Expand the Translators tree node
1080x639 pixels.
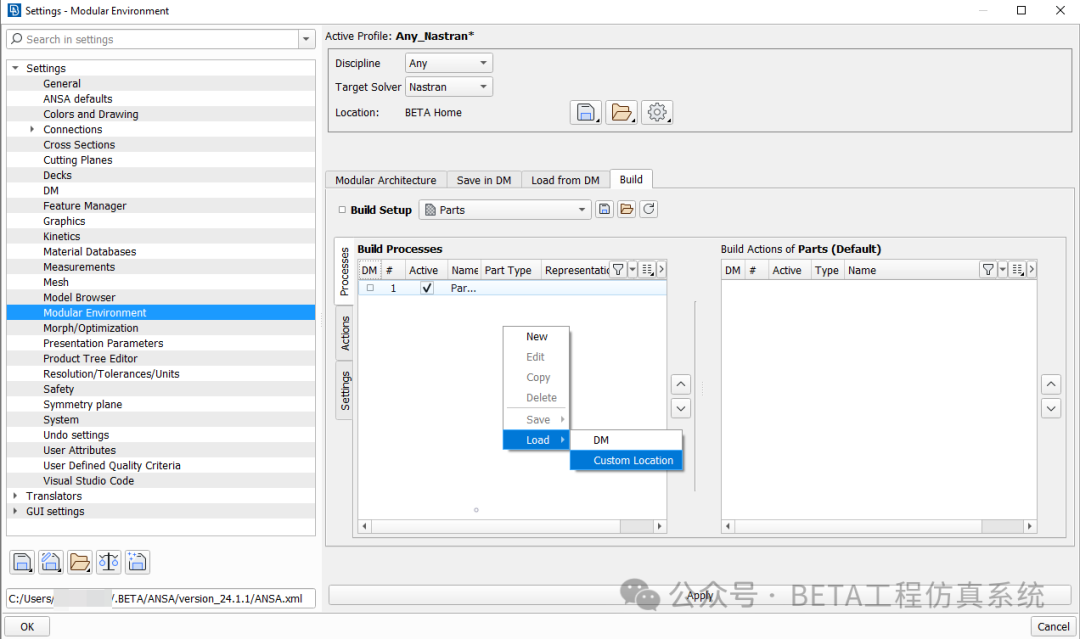[x=15, y=496]
